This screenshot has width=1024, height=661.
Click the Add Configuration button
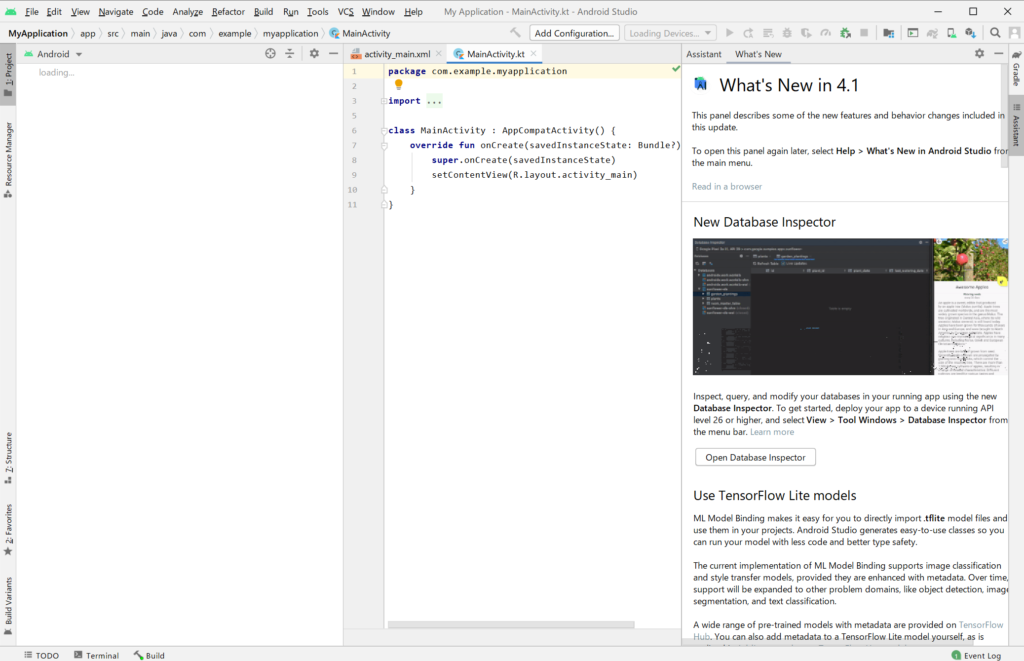(x=574, y=33)
